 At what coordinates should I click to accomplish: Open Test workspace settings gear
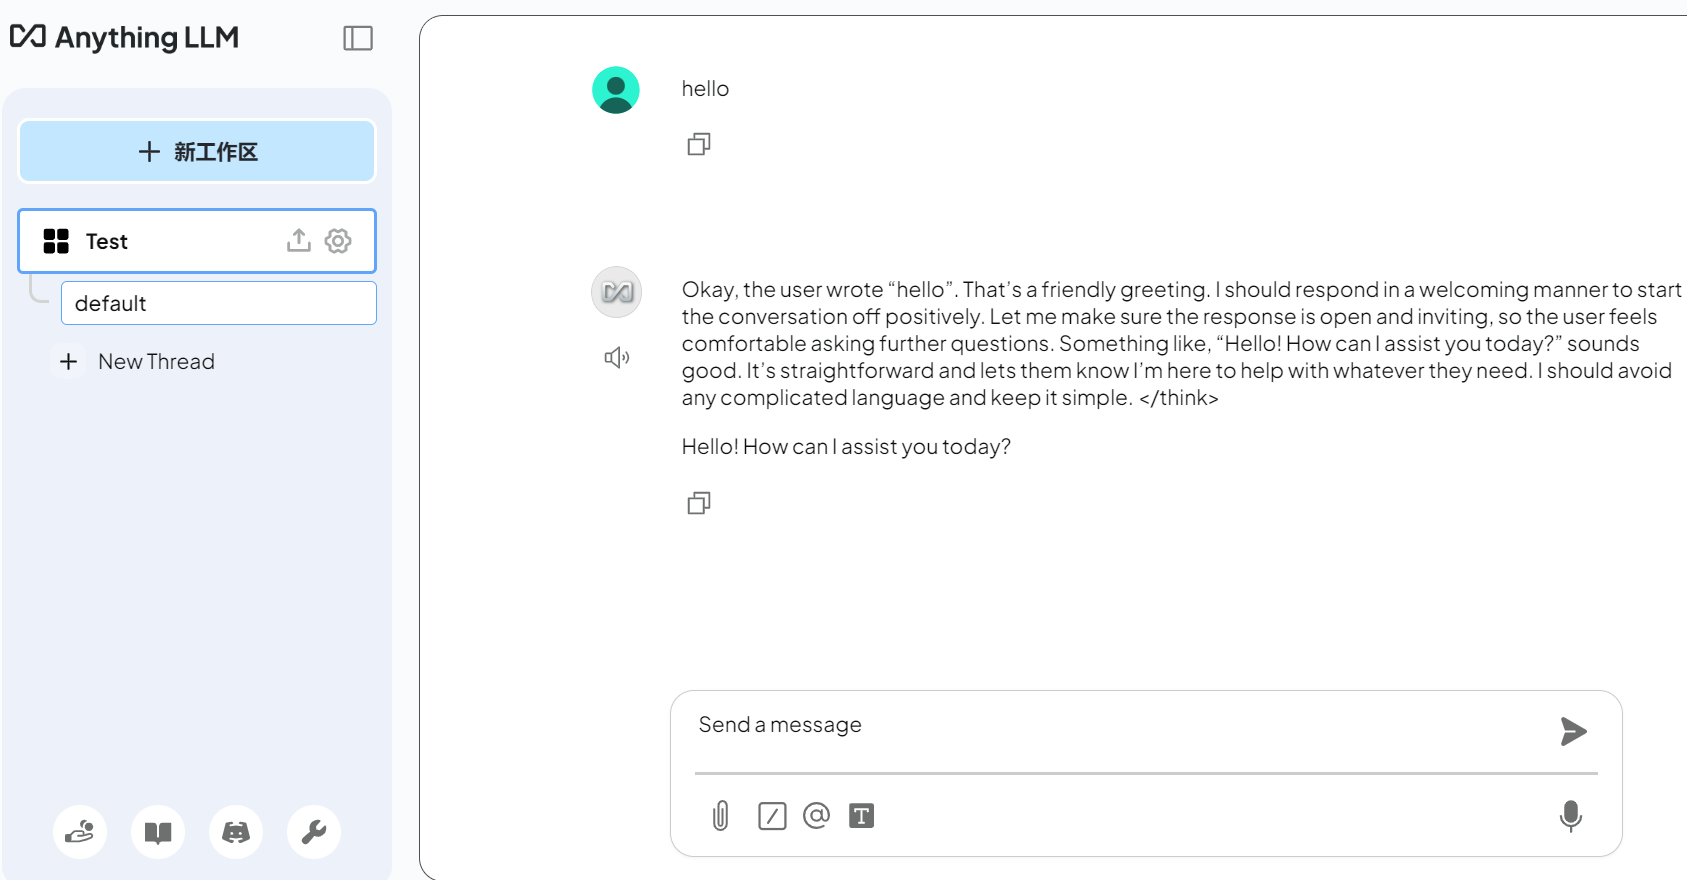338,241
